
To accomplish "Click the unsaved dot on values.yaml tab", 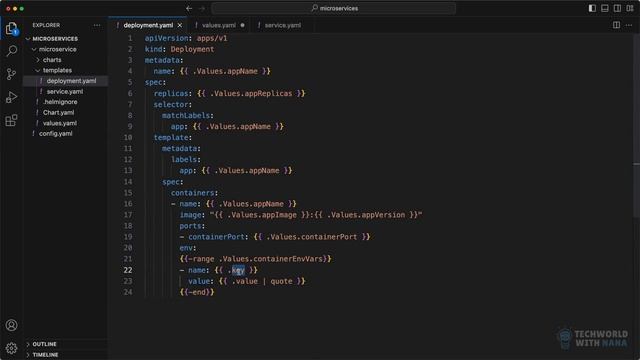I will pos(242,25).
